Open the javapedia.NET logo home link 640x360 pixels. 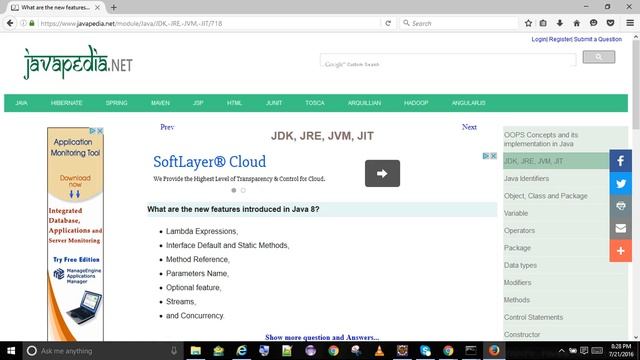click(x=78, y=62)
